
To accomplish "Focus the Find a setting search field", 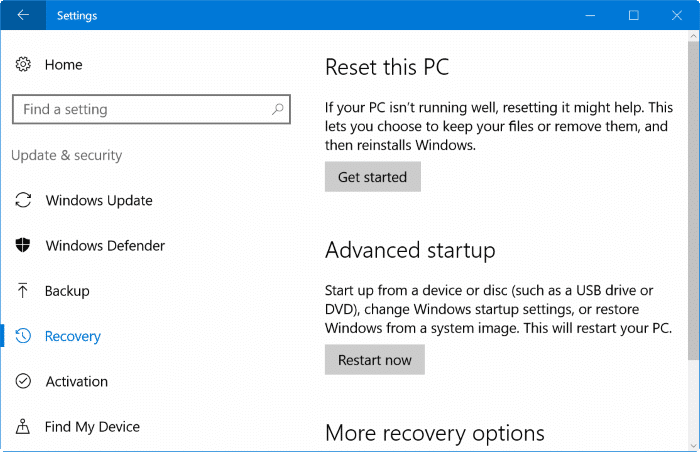I will point(151,109).
